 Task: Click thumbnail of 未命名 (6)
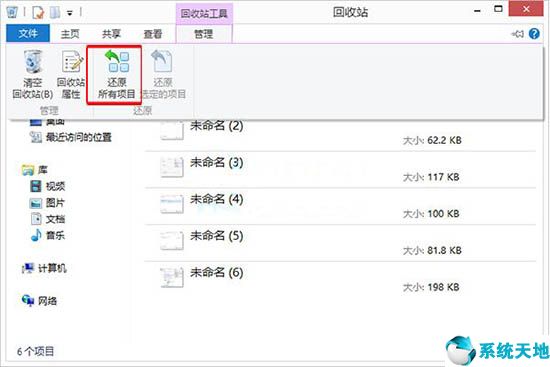(172, 277)
